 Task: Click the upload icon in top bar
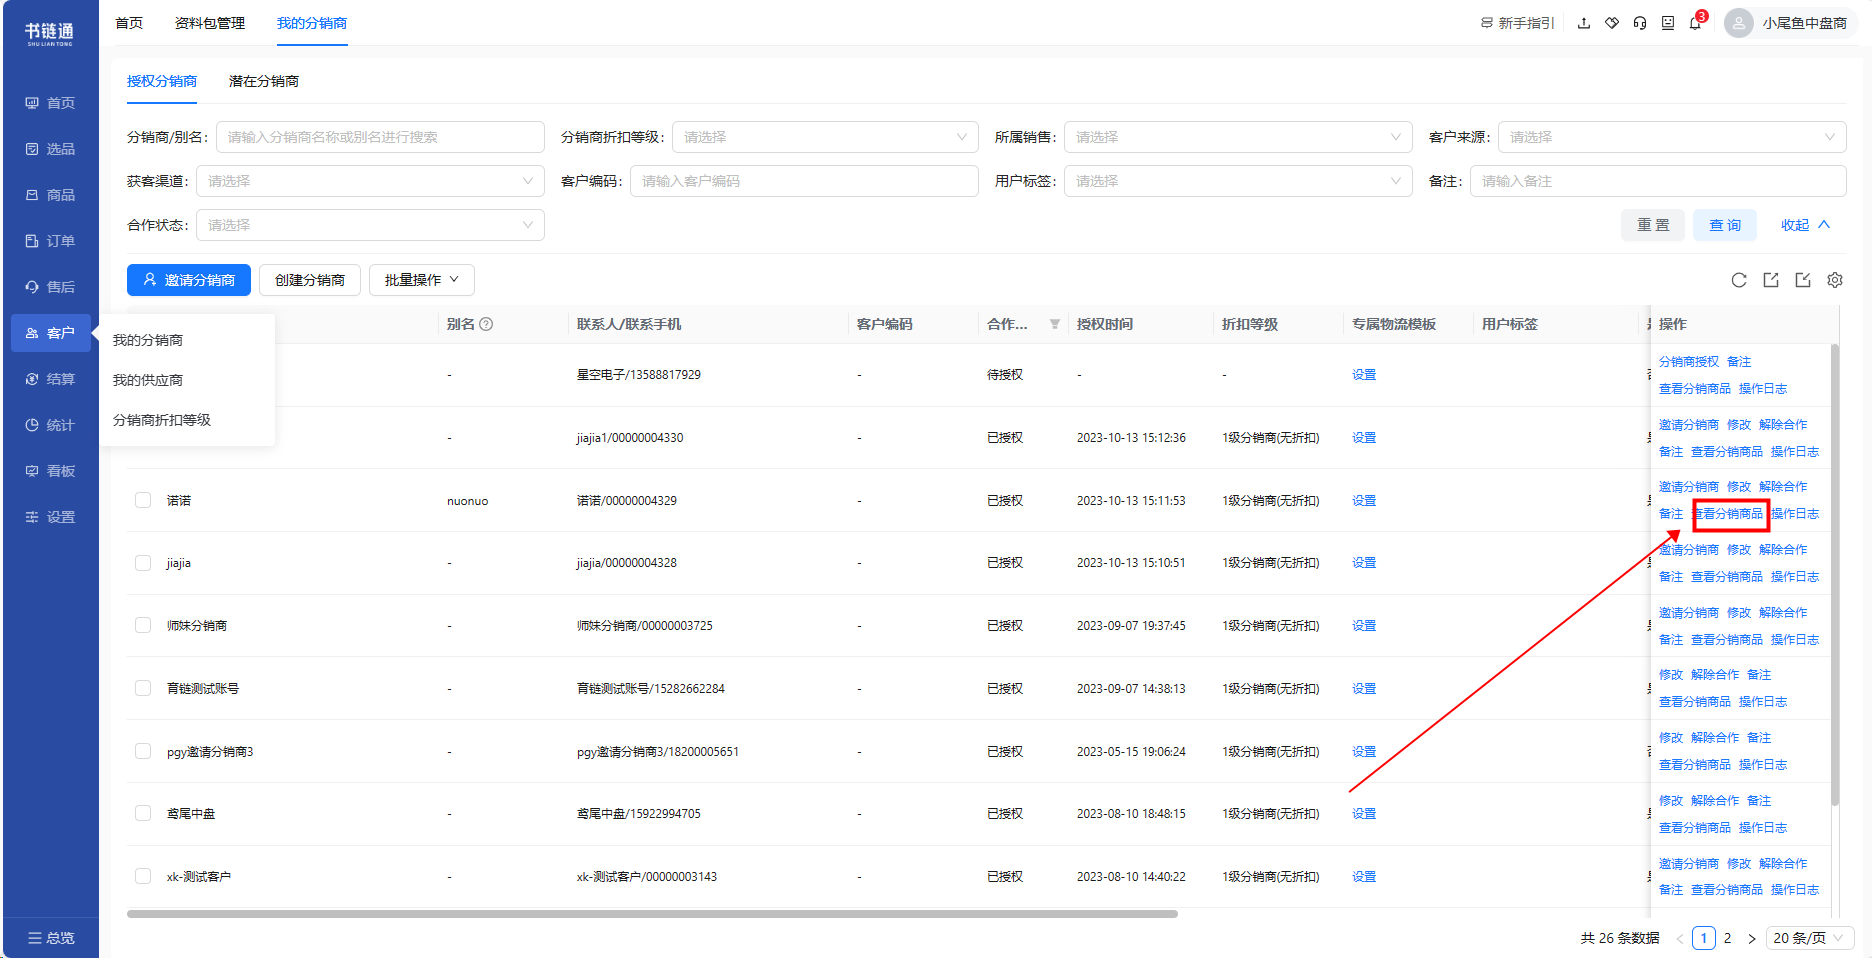coord(1584,23)
